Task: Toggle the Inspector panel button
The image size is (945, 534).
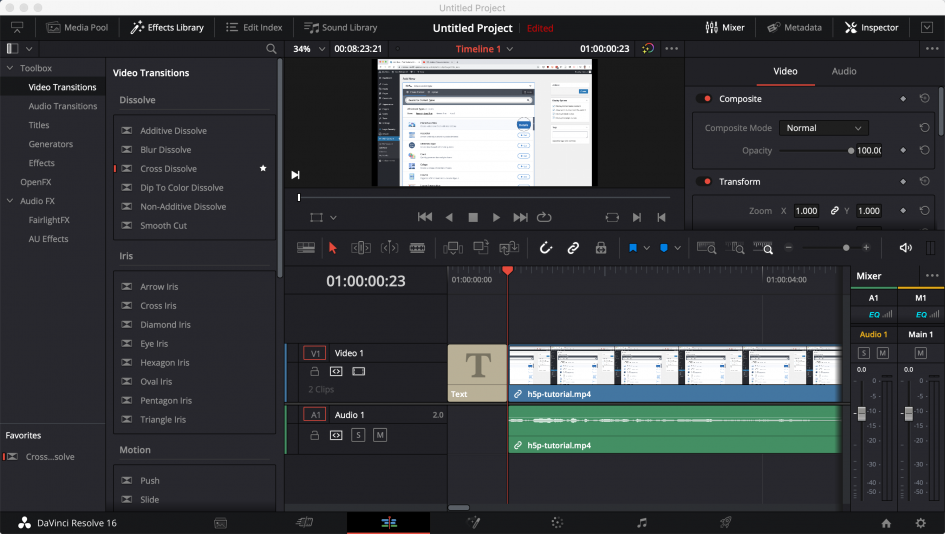Action: point(871,28)
